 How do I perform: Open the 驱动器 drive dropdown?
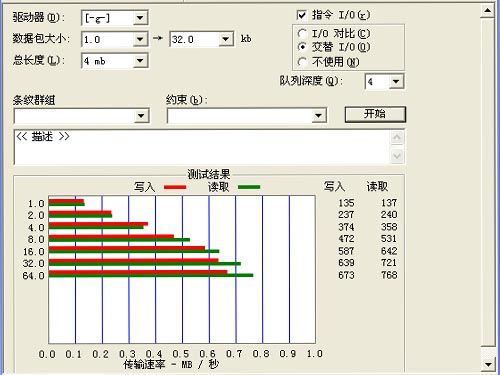pyautogui.click(x=140, y=18)
